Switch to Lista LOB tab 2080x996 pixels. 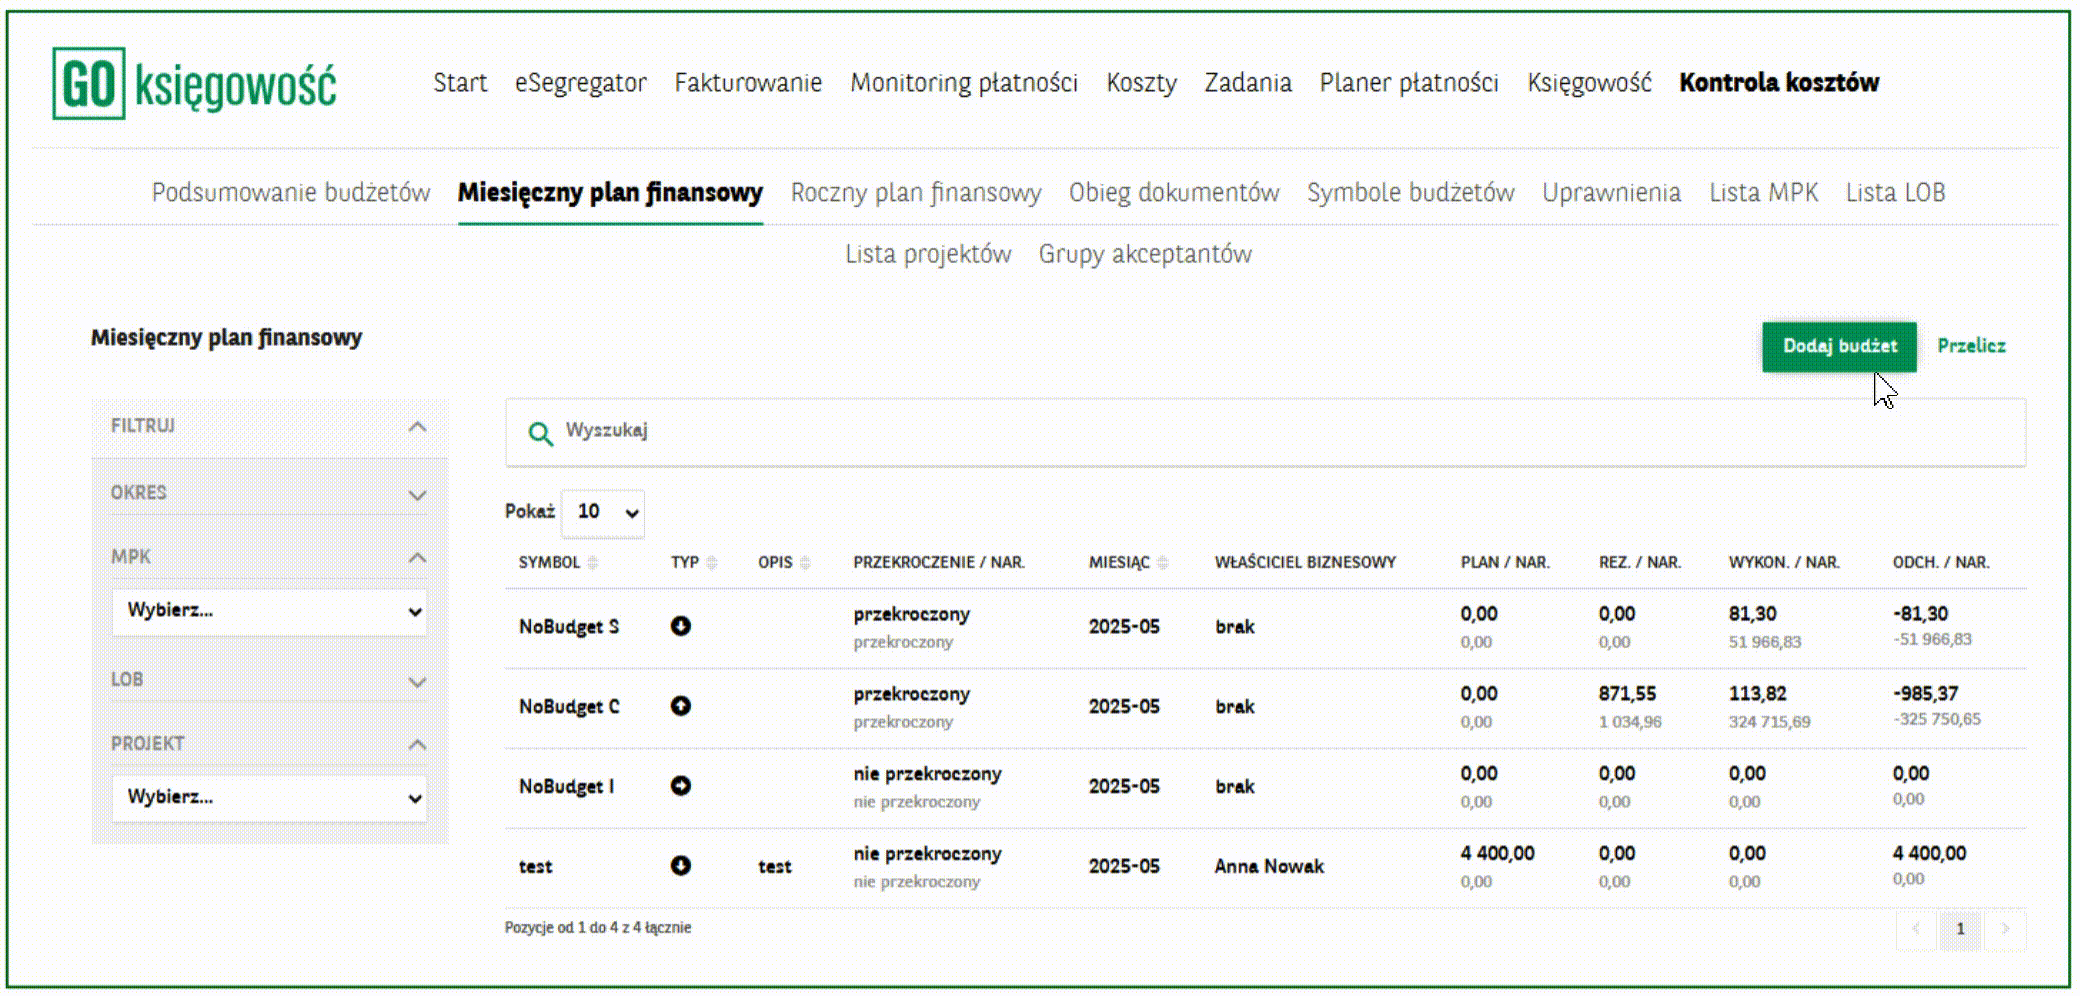click(x=1895, y=193)
